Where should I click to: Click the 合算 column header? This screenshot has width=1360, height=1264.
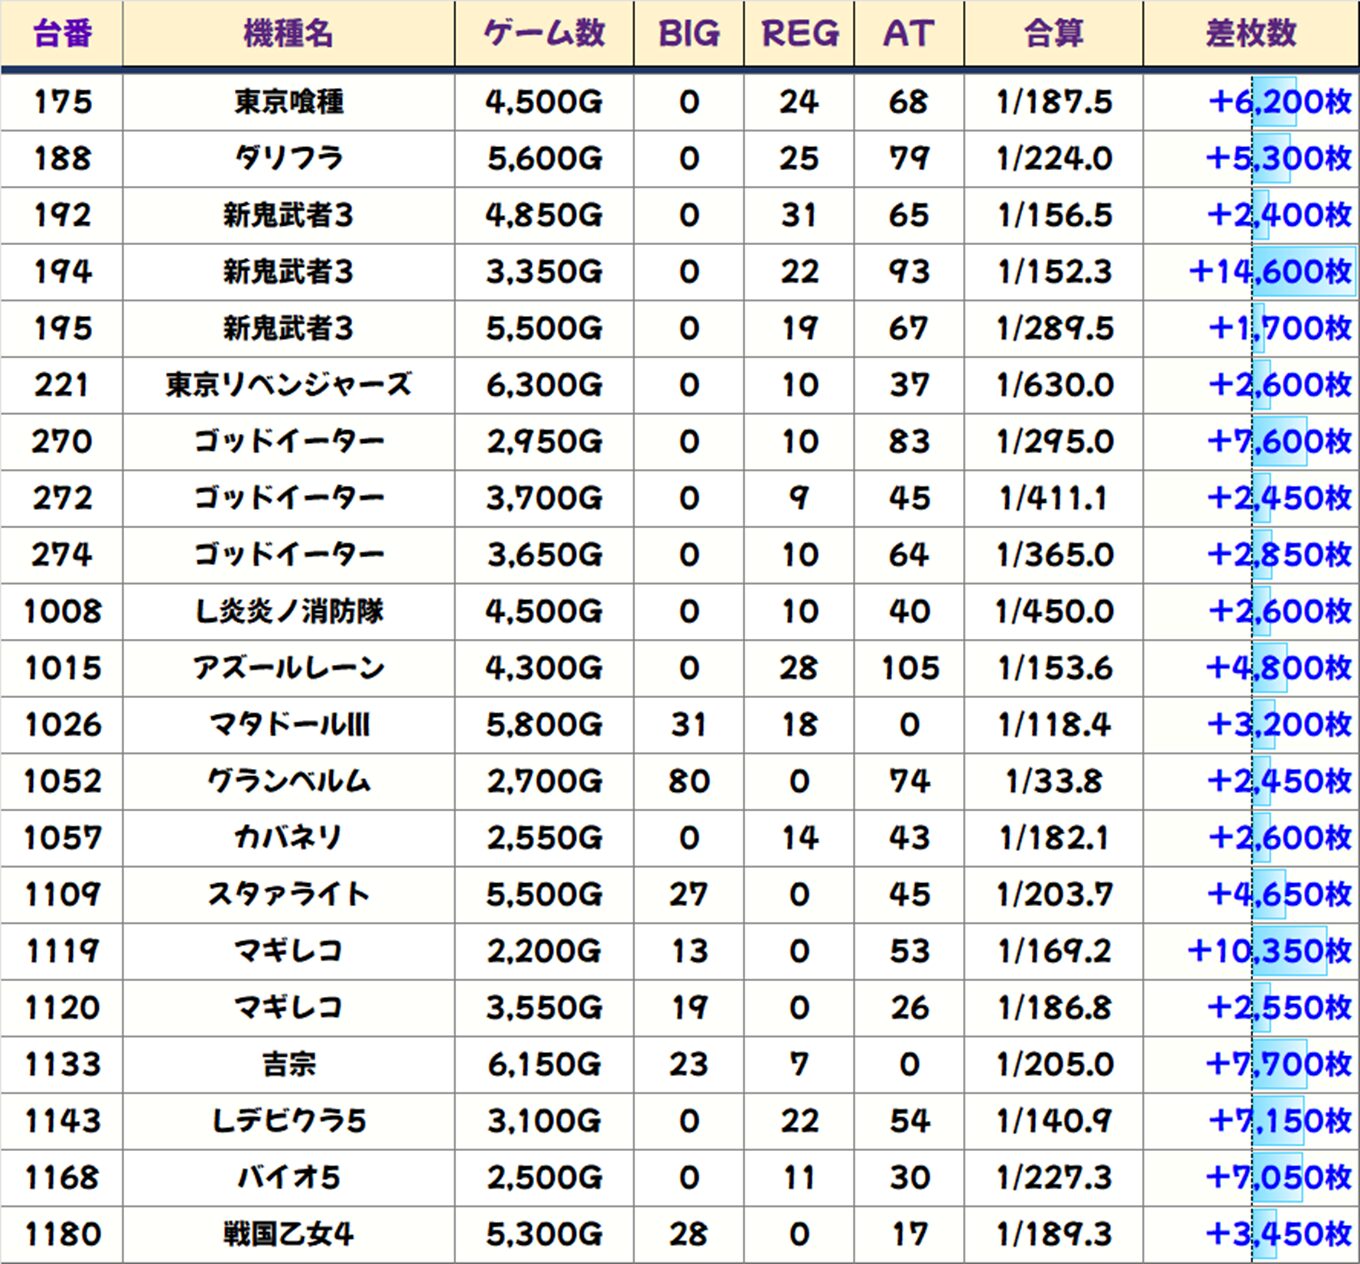[x=1053, y=34]
